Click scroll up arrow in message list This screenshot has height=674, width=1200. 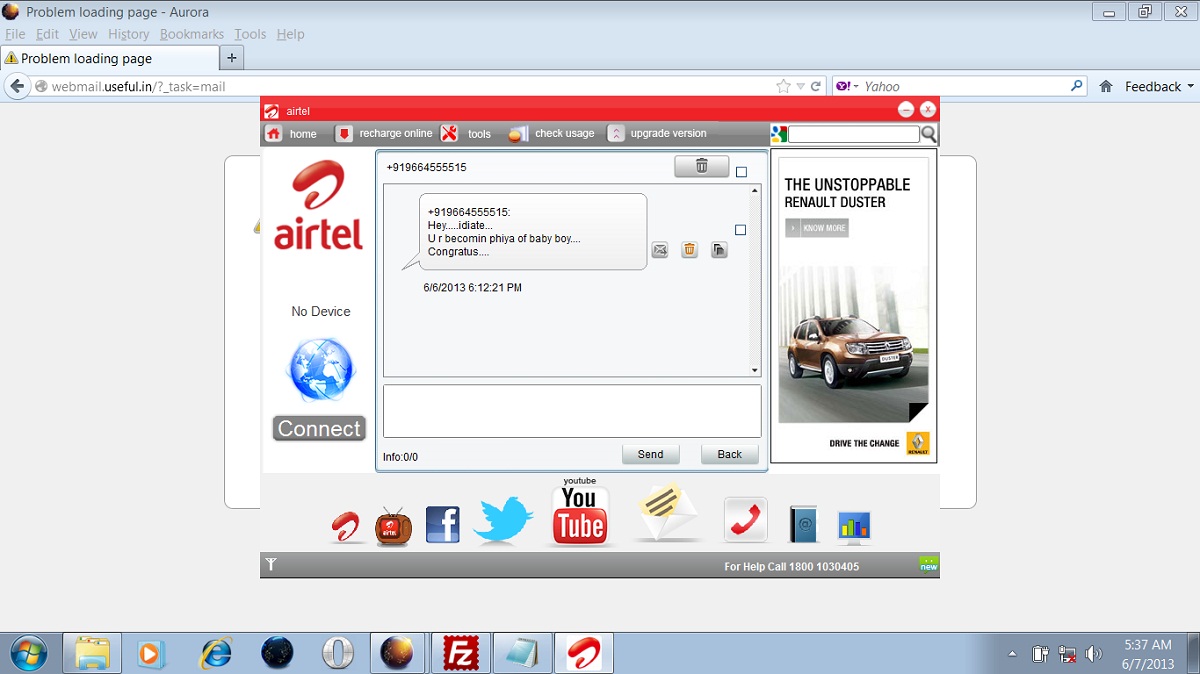point(755,190)
